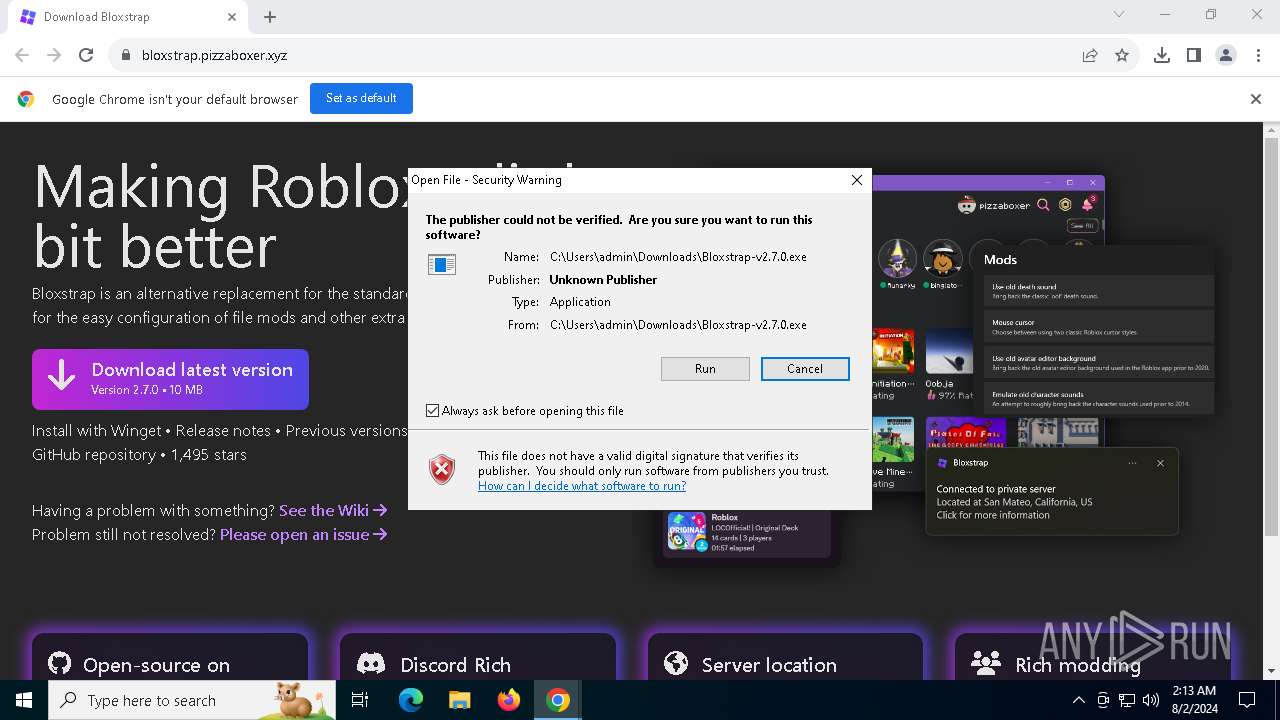Set Chrome as default browser
The height and width of the screenshot is (720, 1280).
(x=361, y=98)
